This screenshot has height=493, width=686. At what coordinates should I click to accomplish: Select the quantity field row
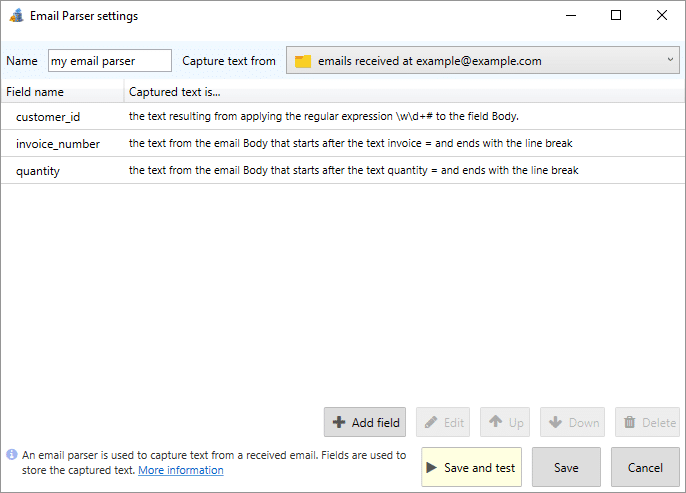click(343, 171)
